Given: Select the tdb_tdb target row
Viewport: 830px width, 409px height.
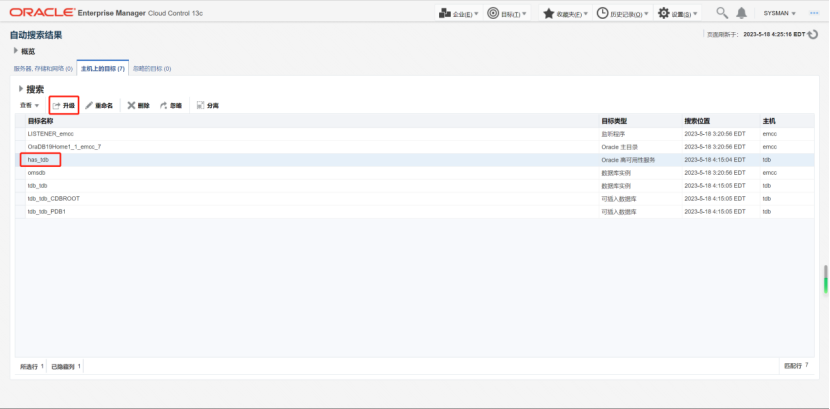Looking at the screenshot, I should (414, 186).
